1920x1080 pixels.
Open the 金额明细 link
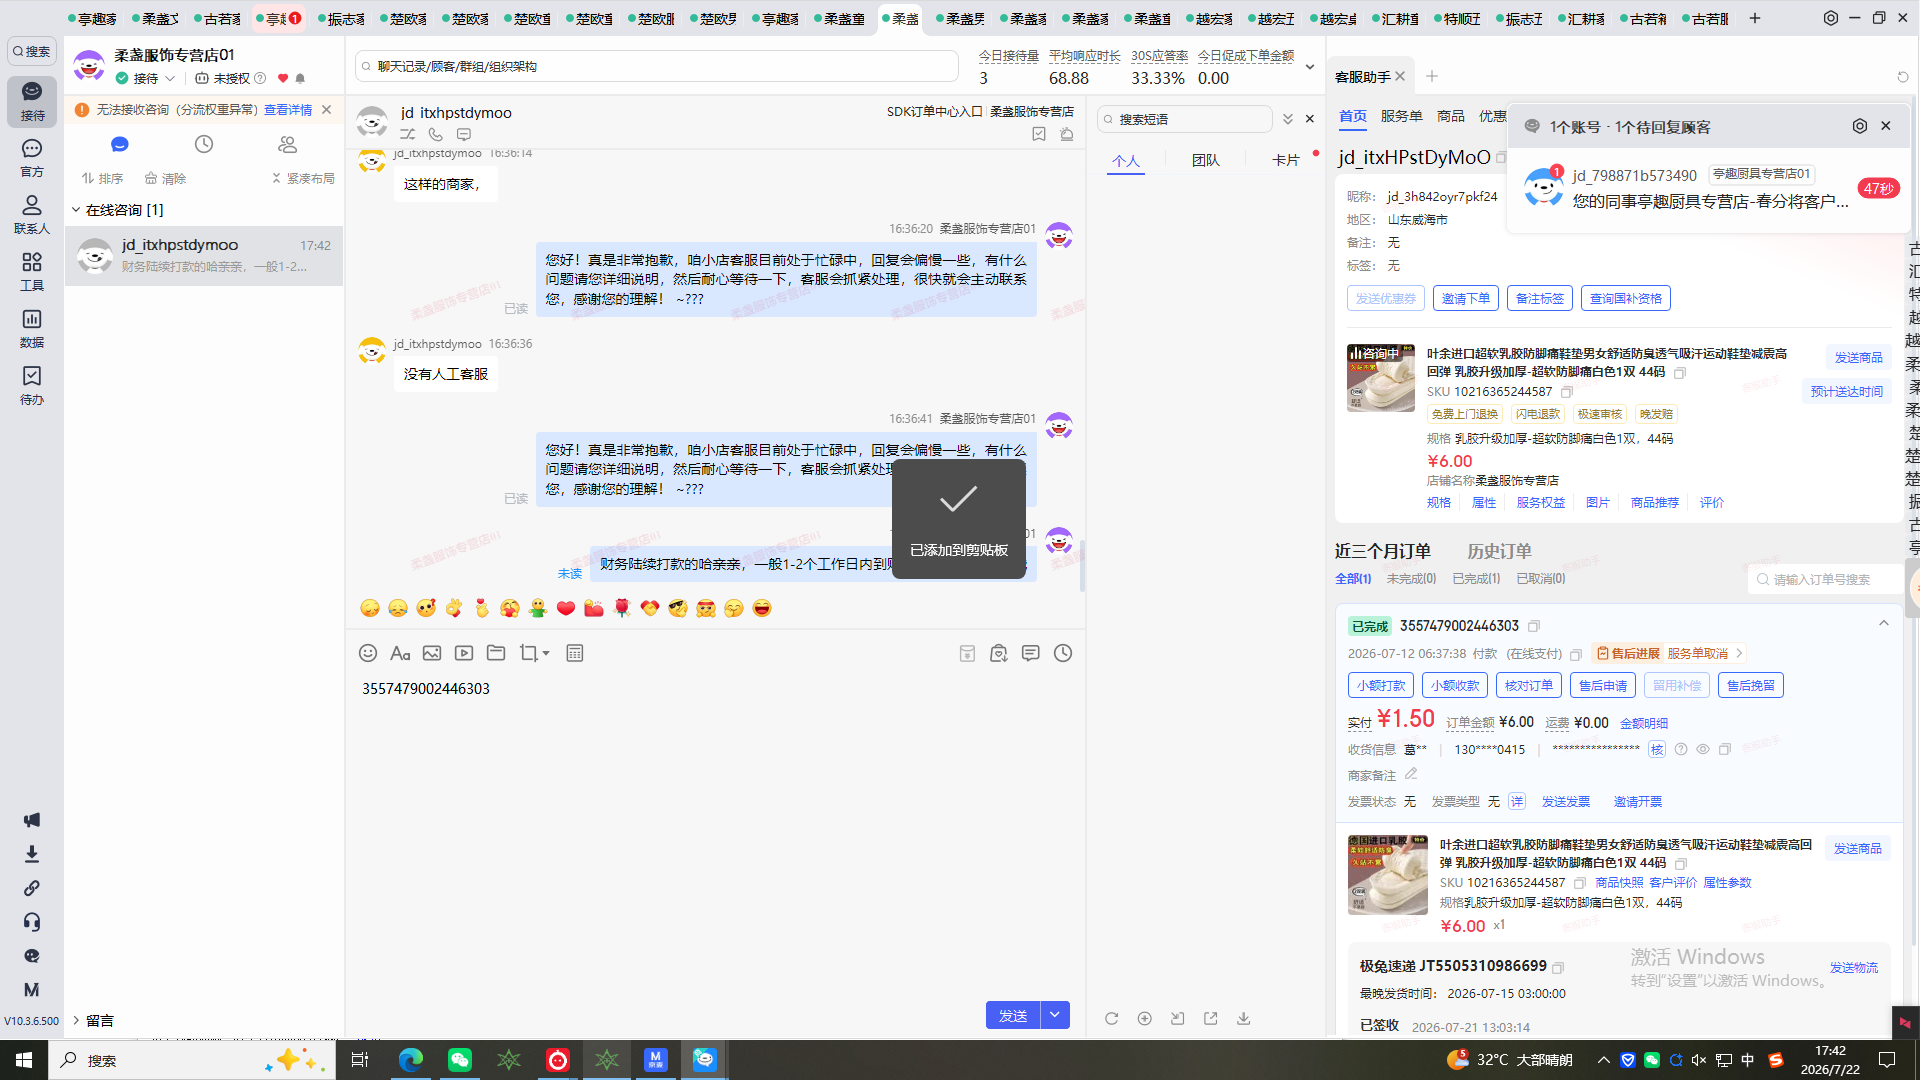tap(1644, 723)
